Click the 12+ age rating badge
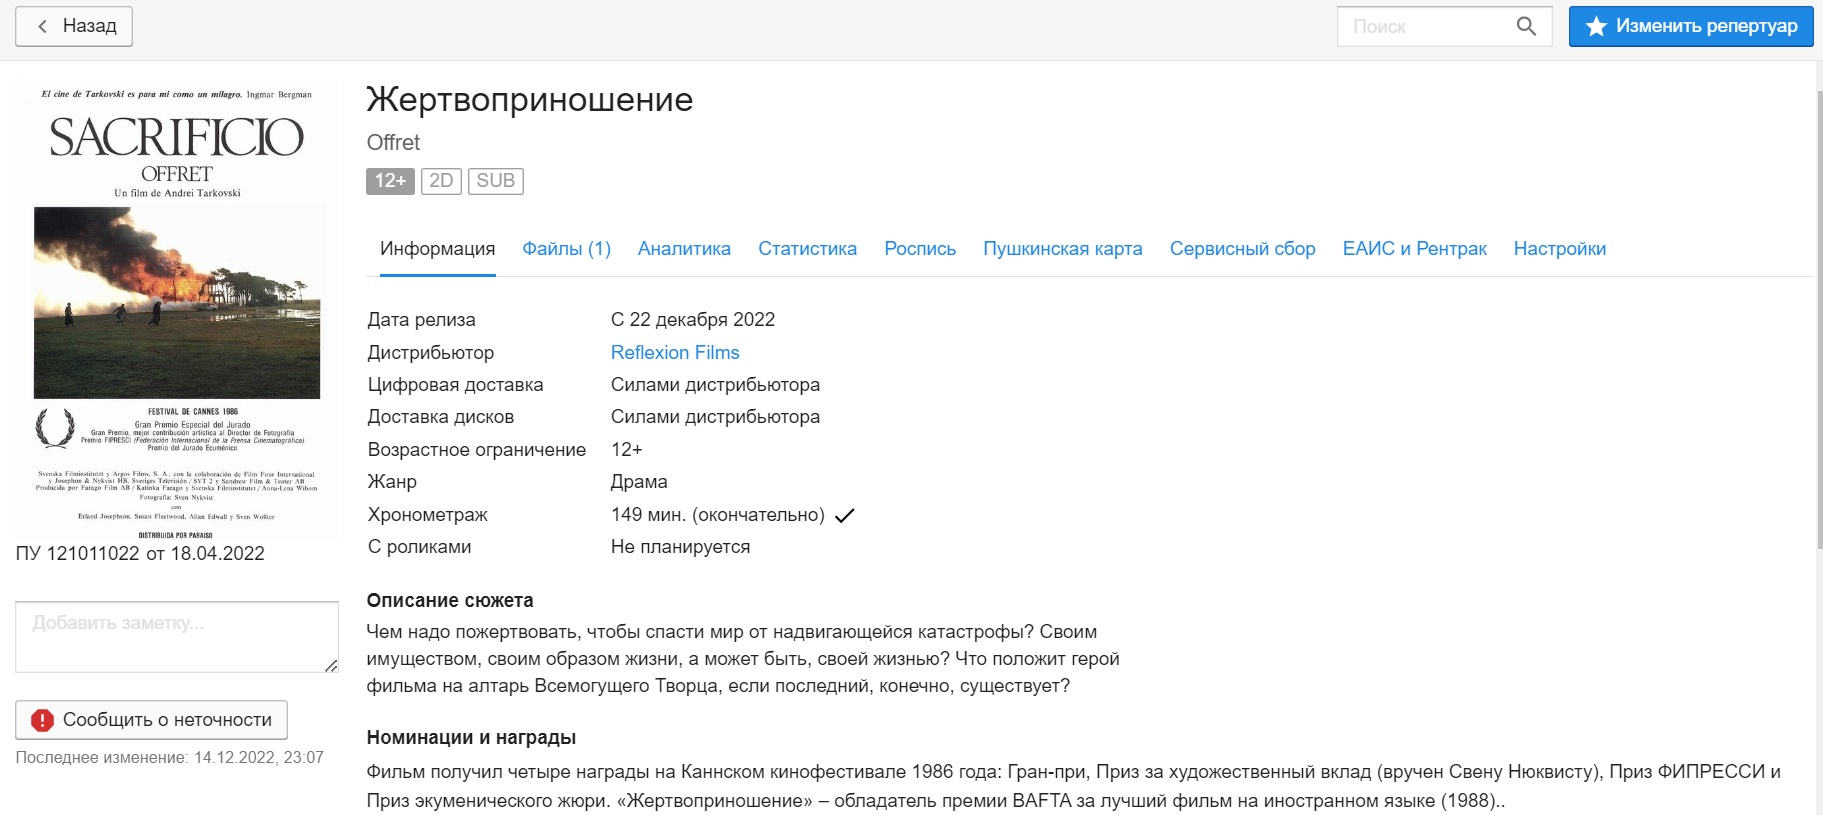 click(390, 181)
